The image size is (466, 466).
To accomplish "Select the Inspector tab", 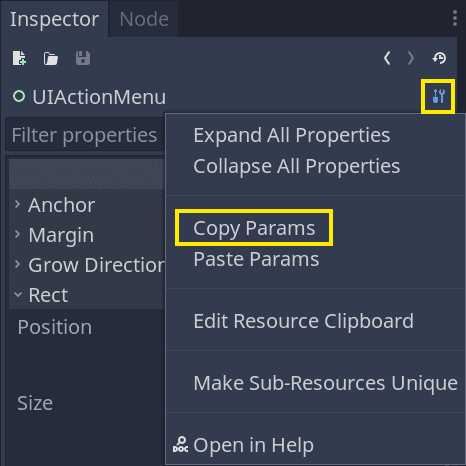I will [x=54, y=19].
